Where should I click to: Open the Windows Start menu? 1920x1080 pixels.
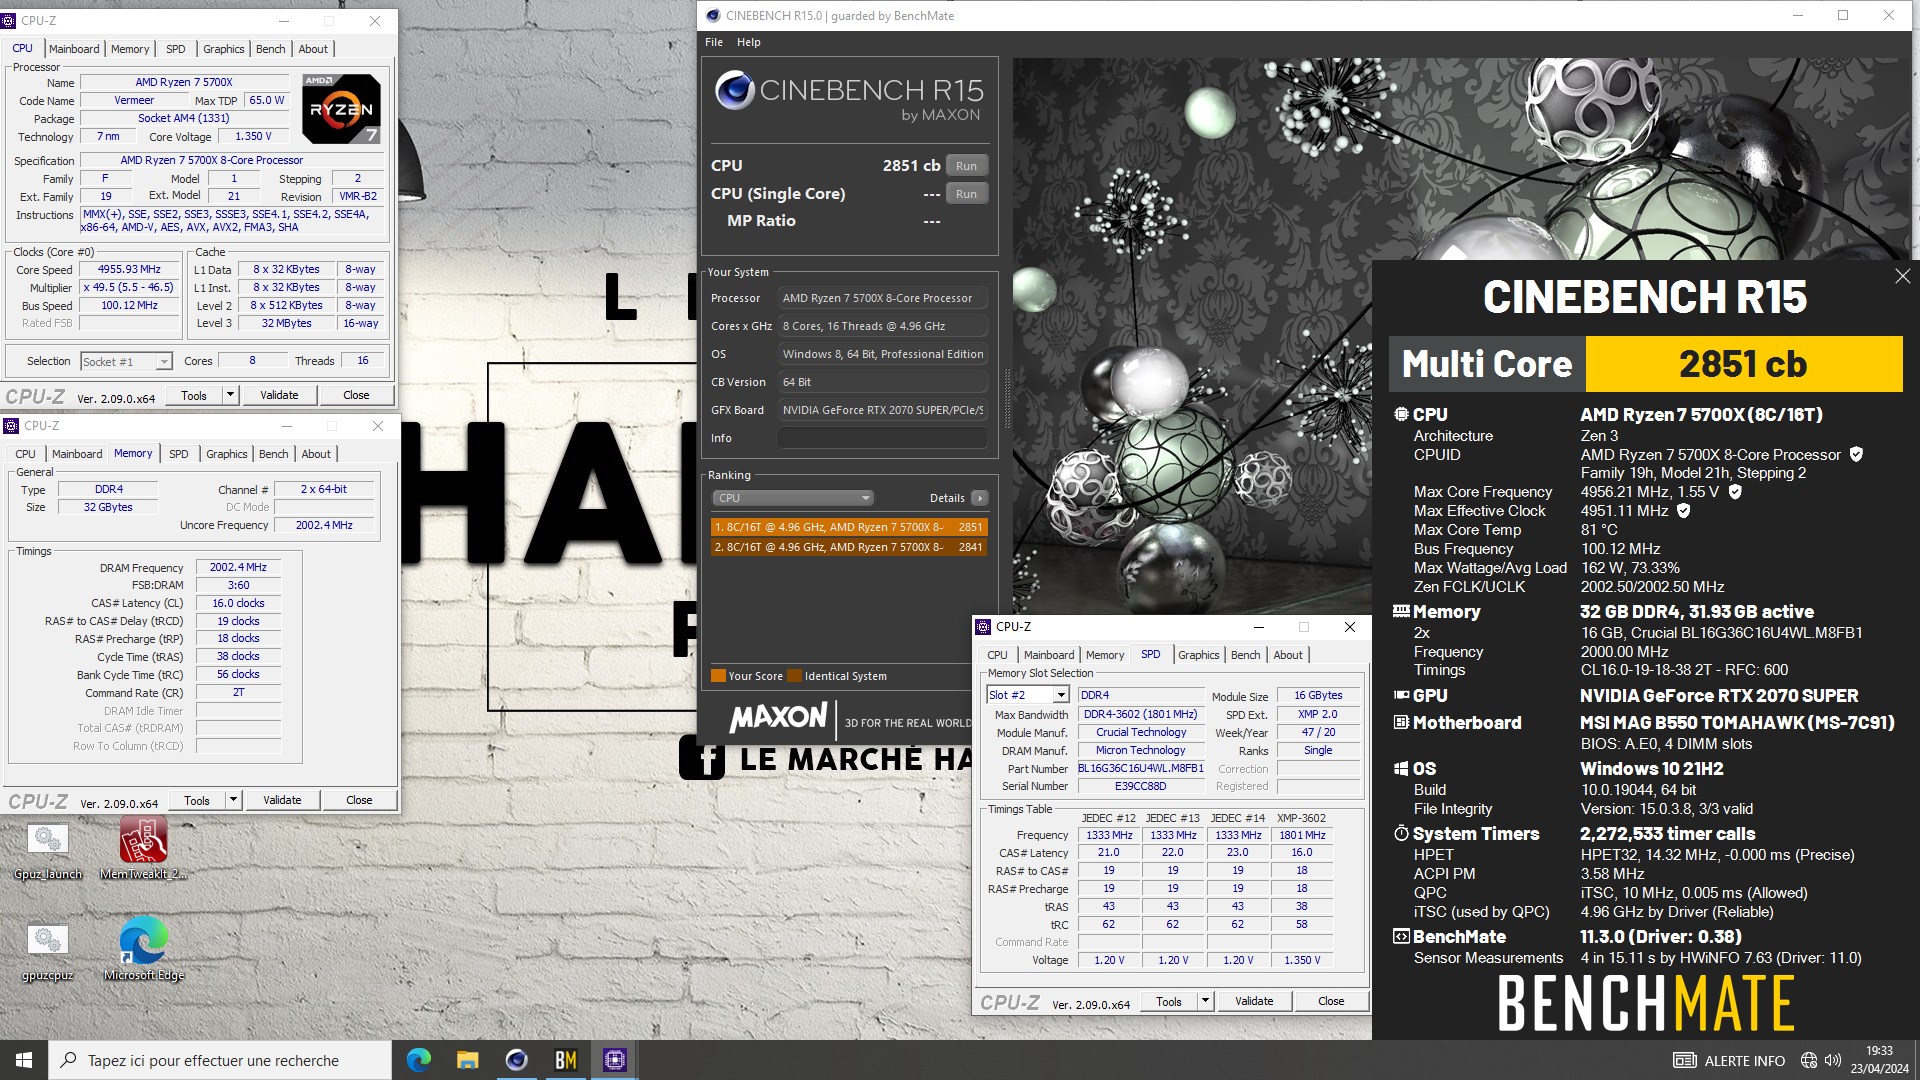pos(24,1060)
